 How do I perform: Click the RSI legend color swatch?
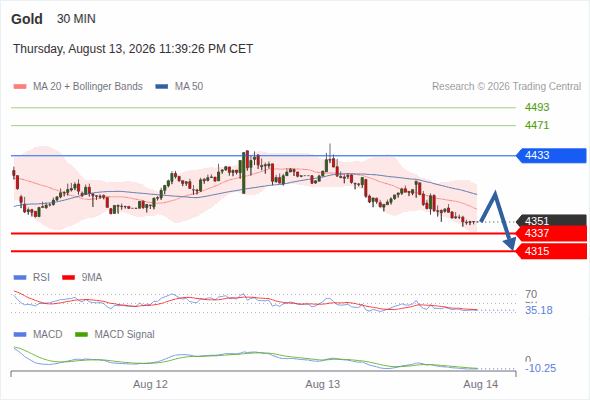click(20, 278)
